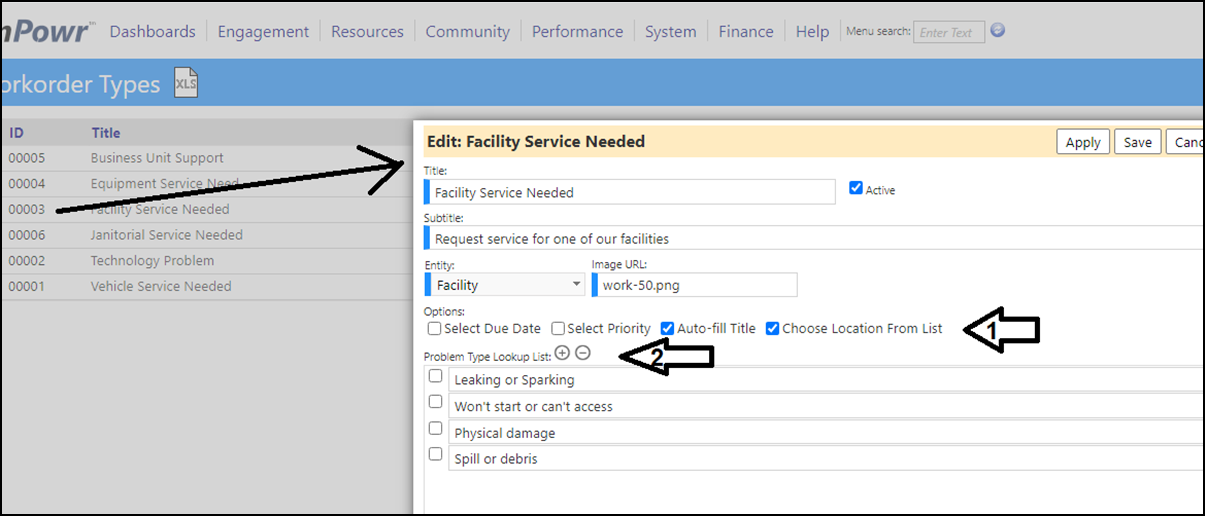
Task: Remove item with minus icon near Problem Type Lookup
Action: 583,352
